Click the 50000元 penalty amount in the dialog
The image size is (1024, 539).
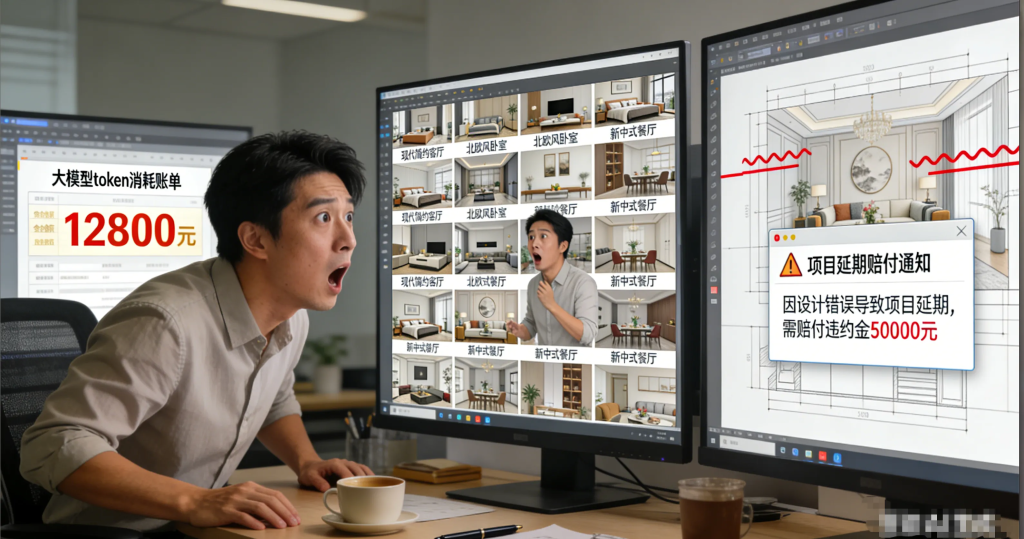[x=904, y=331]
